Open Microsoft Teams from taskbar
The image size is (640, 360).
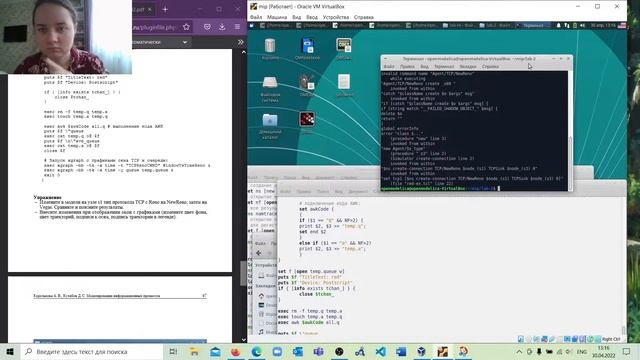click(x=318, y=351)
